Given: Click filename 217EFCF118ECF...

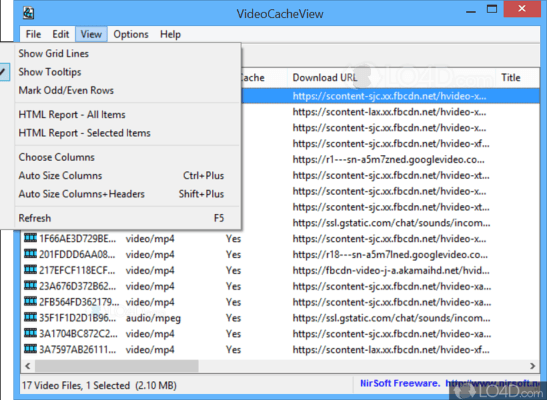Looking at the screenshot, I should click(x=77, y=271).
